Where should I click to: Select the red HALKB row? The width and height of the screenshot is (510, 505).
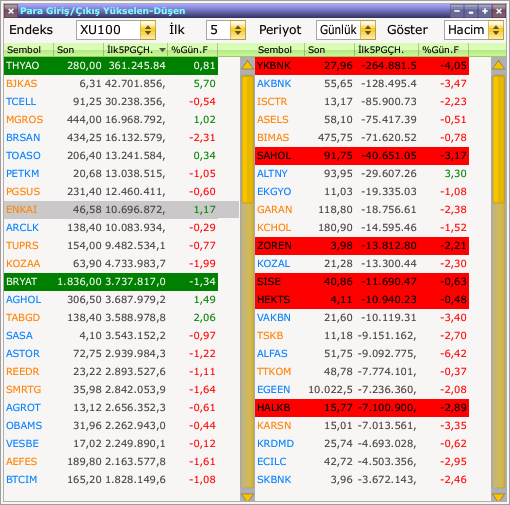tap(362, 408)
